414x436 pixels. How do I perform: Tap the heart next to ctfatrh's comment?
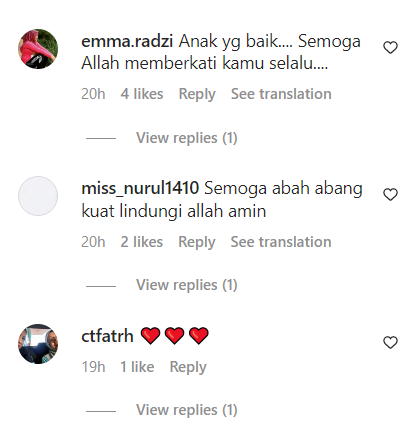tap(390, 342)
